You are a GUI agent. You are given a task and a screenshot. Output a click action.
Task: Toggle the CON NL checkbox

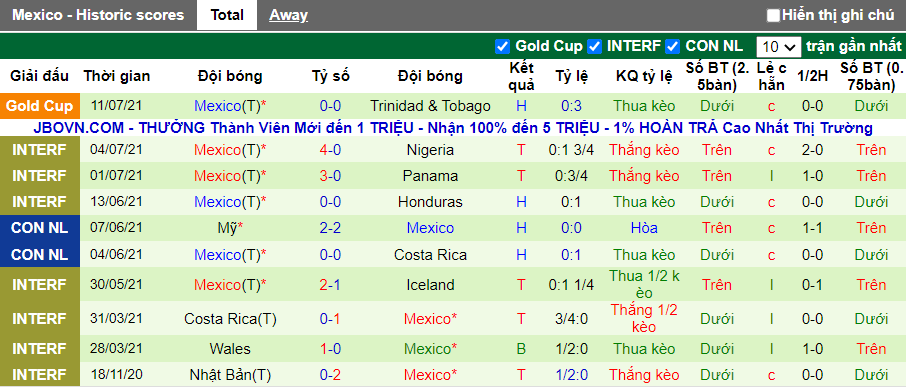[672, 47]
